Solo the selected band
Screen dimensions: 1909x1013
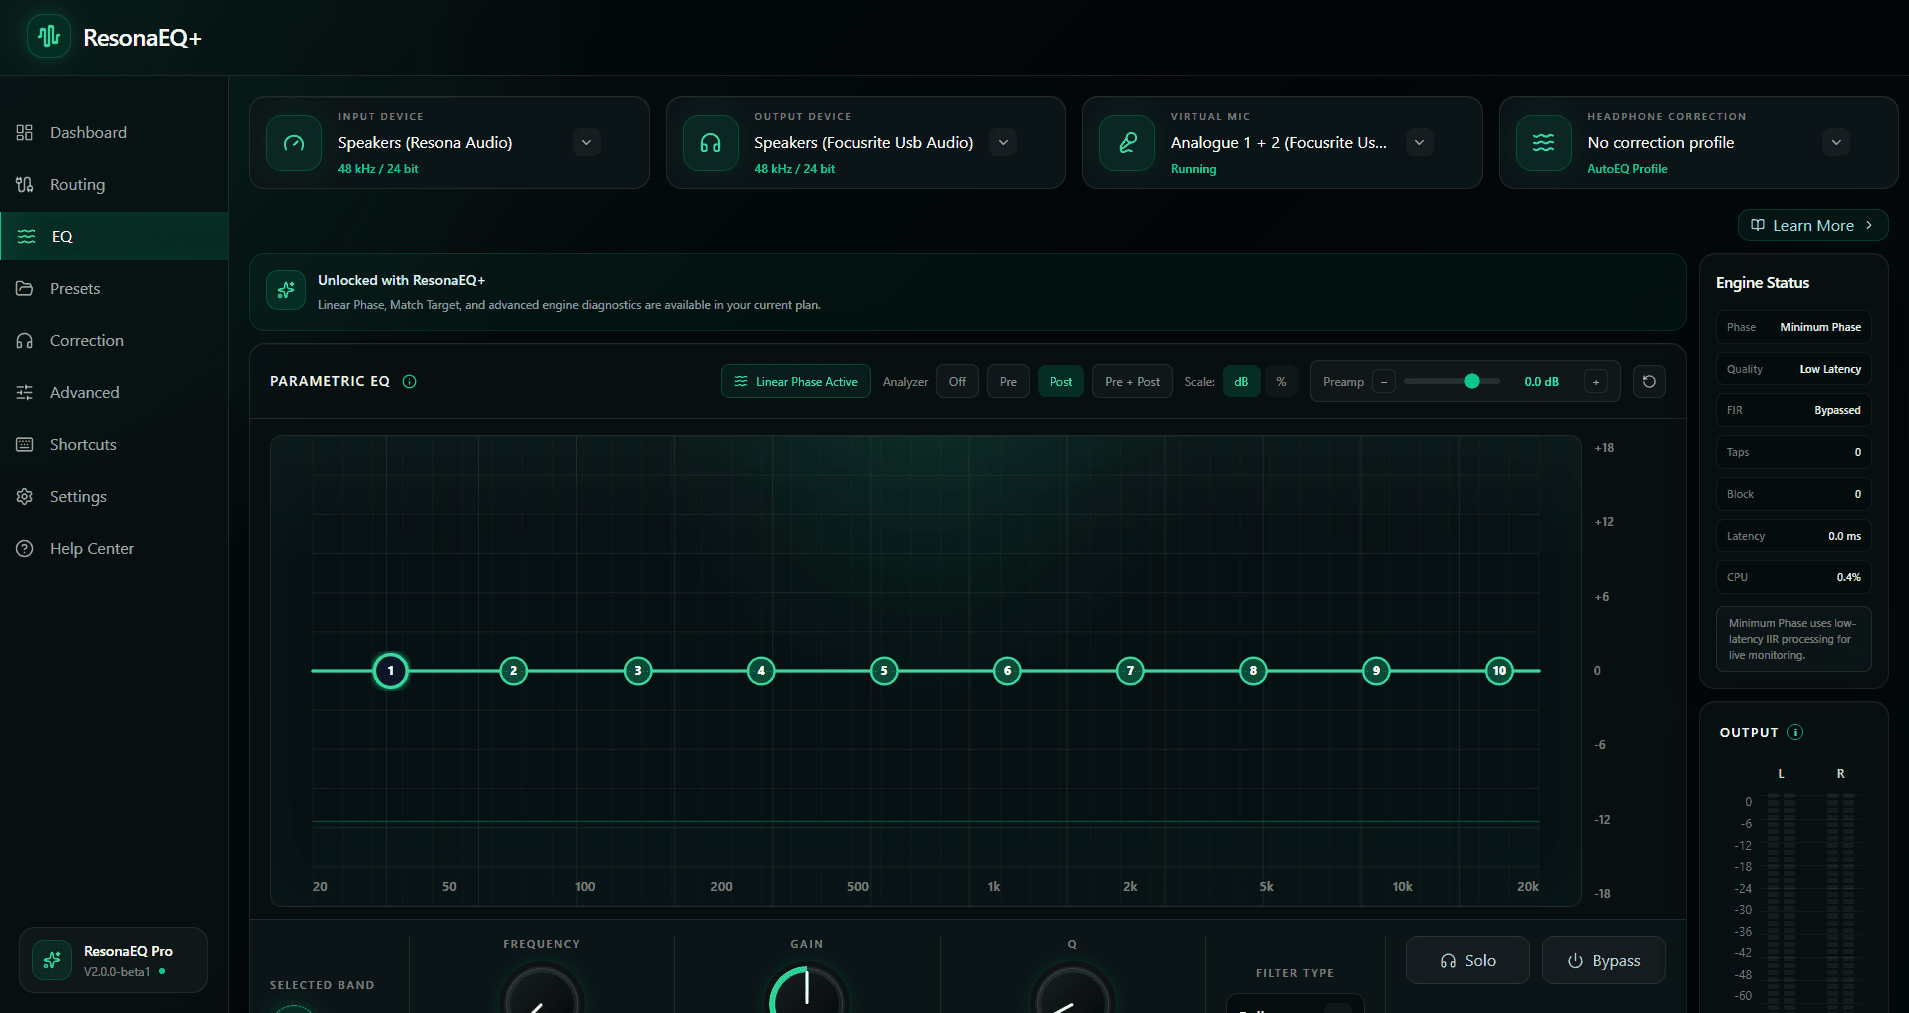pyautogui.click(x=1467, y=960)
